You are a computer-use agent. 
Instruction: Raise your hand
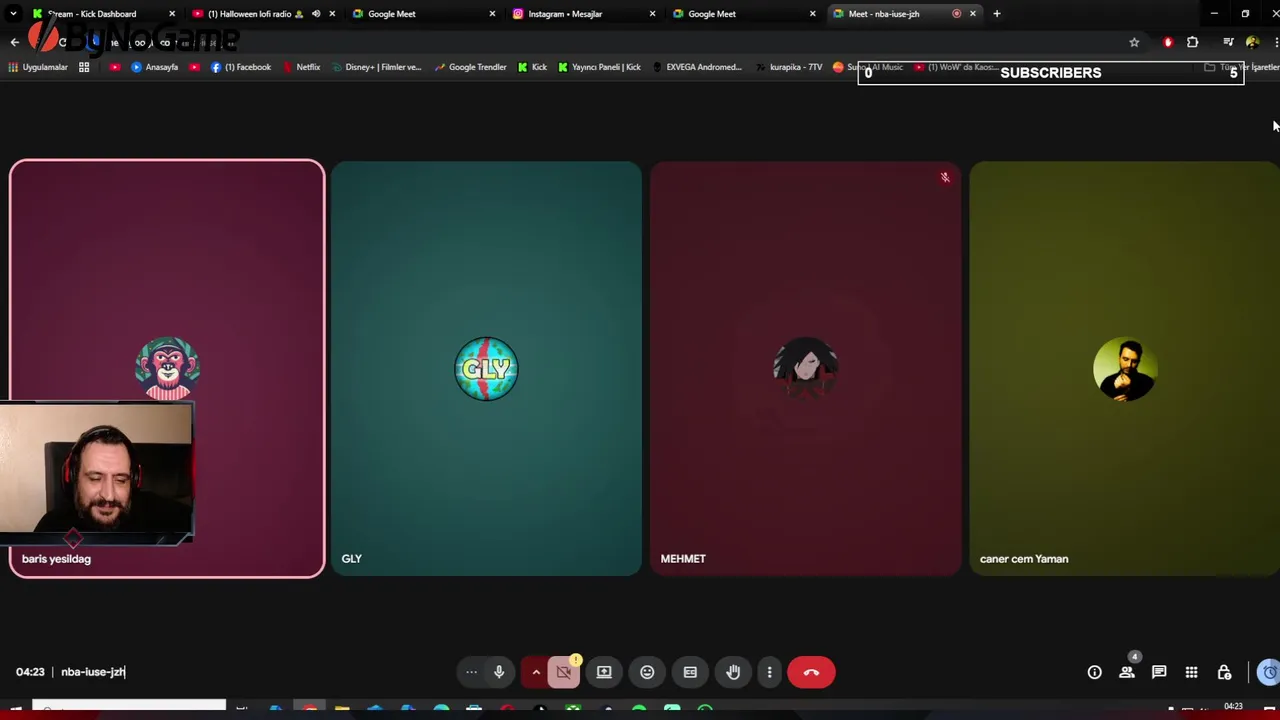click(x=733, y=672)
